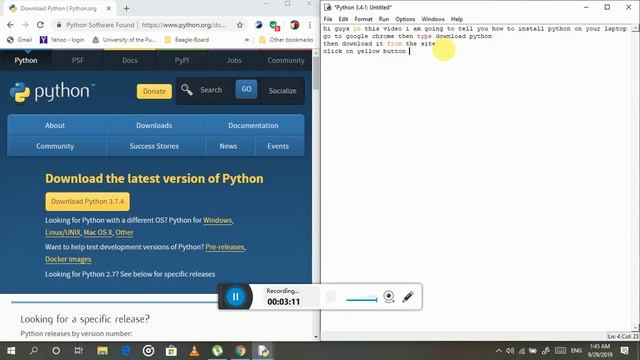Click the python logo on the site
The height and width of the screenshot is (360, 640).
click(x=52, y=91)
